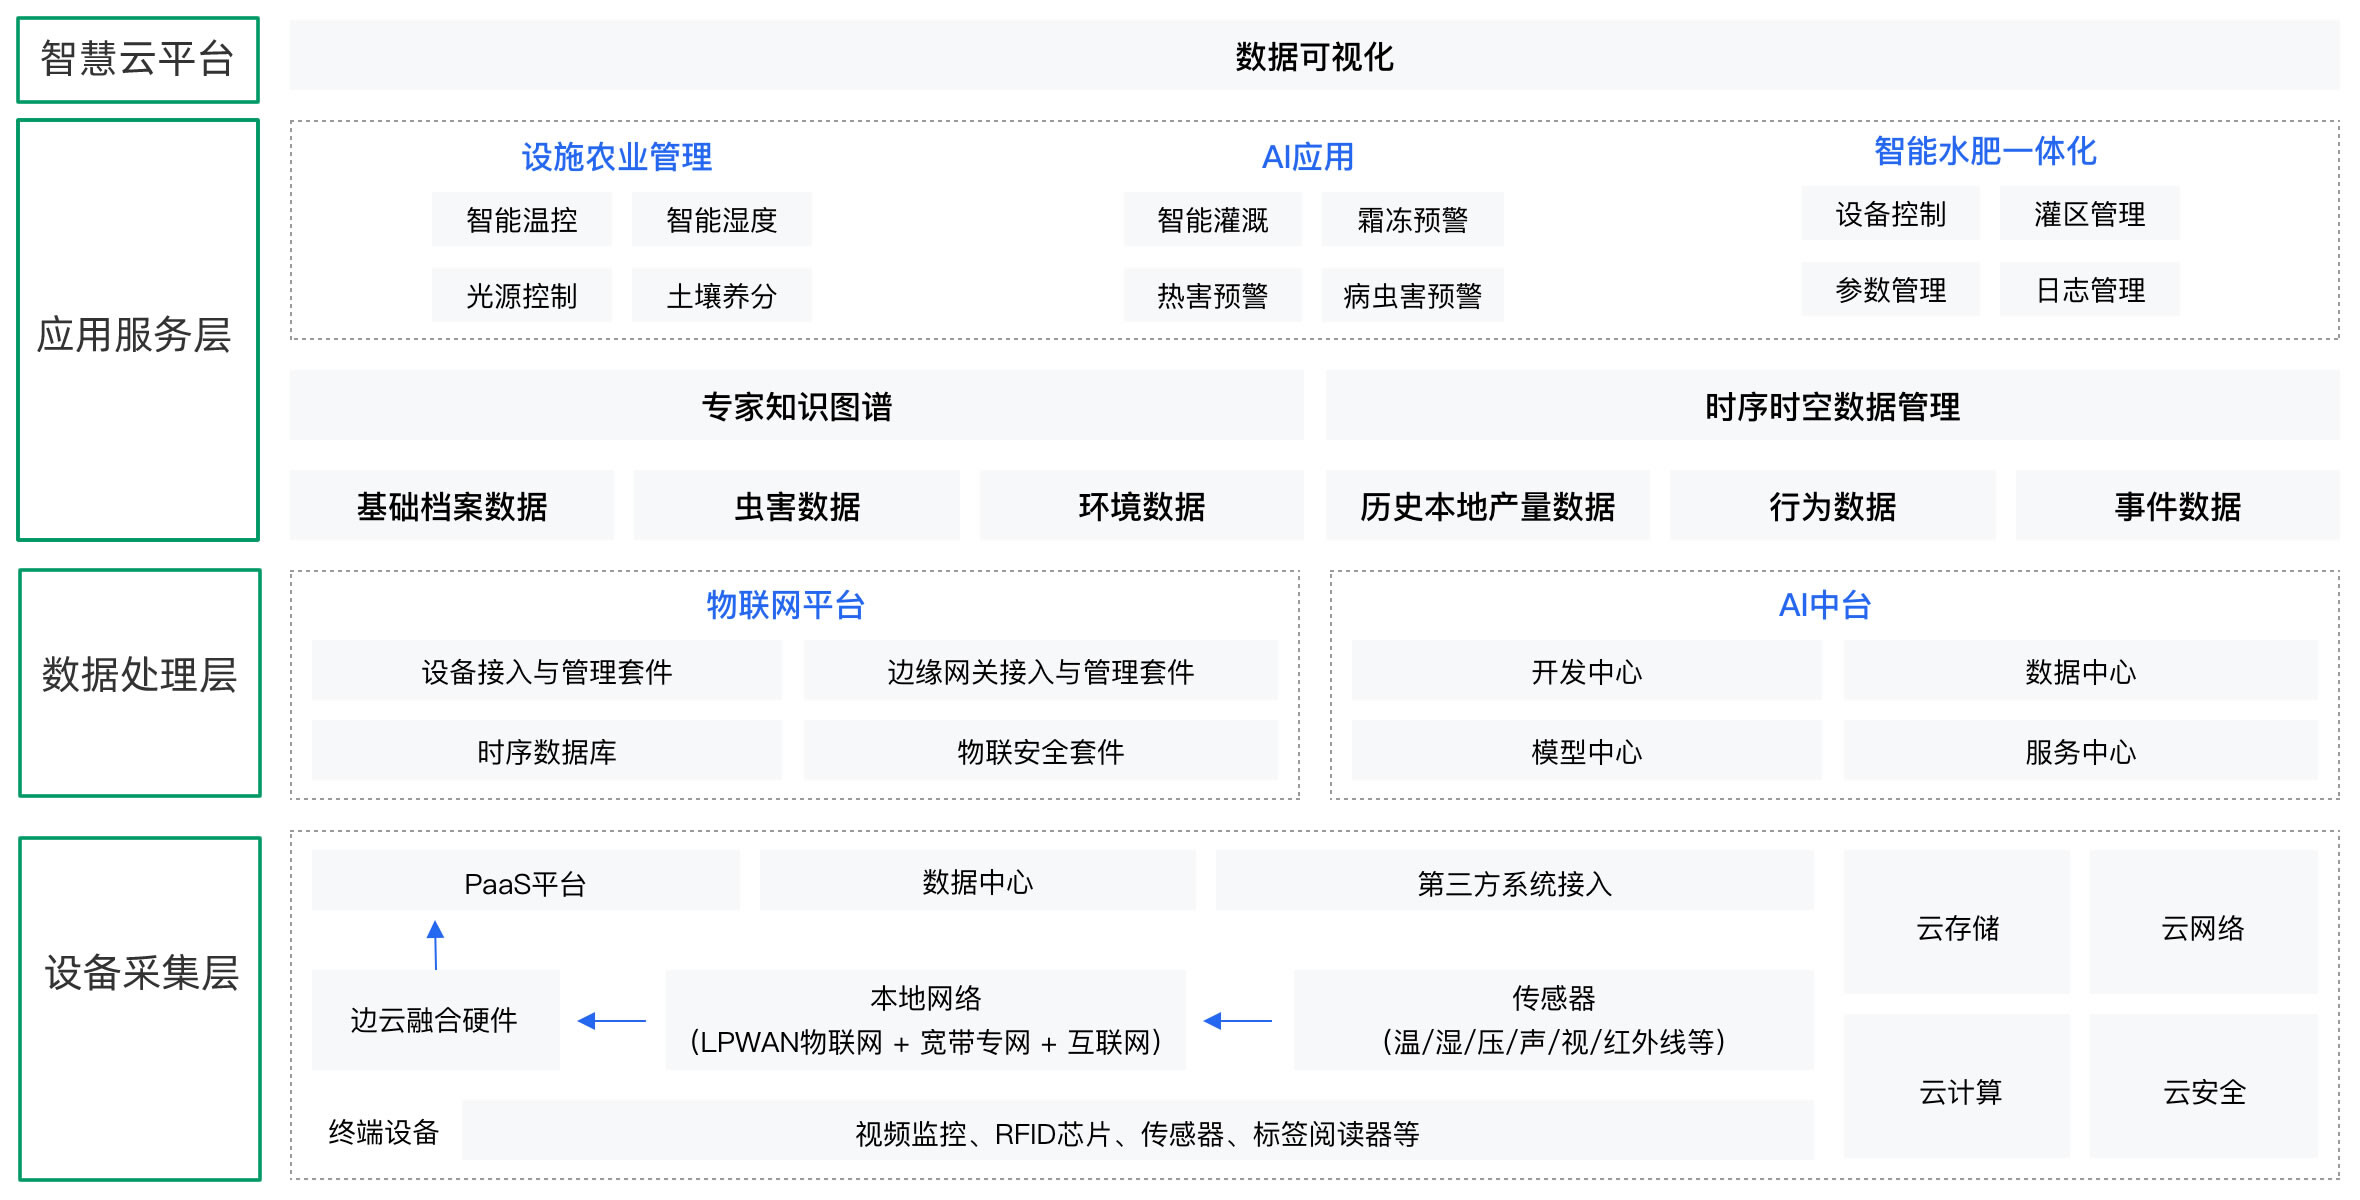Viewport: 2360px width, 1200px height.
Task: Click the 专家知识图谱 block
Action: [797, 406]
